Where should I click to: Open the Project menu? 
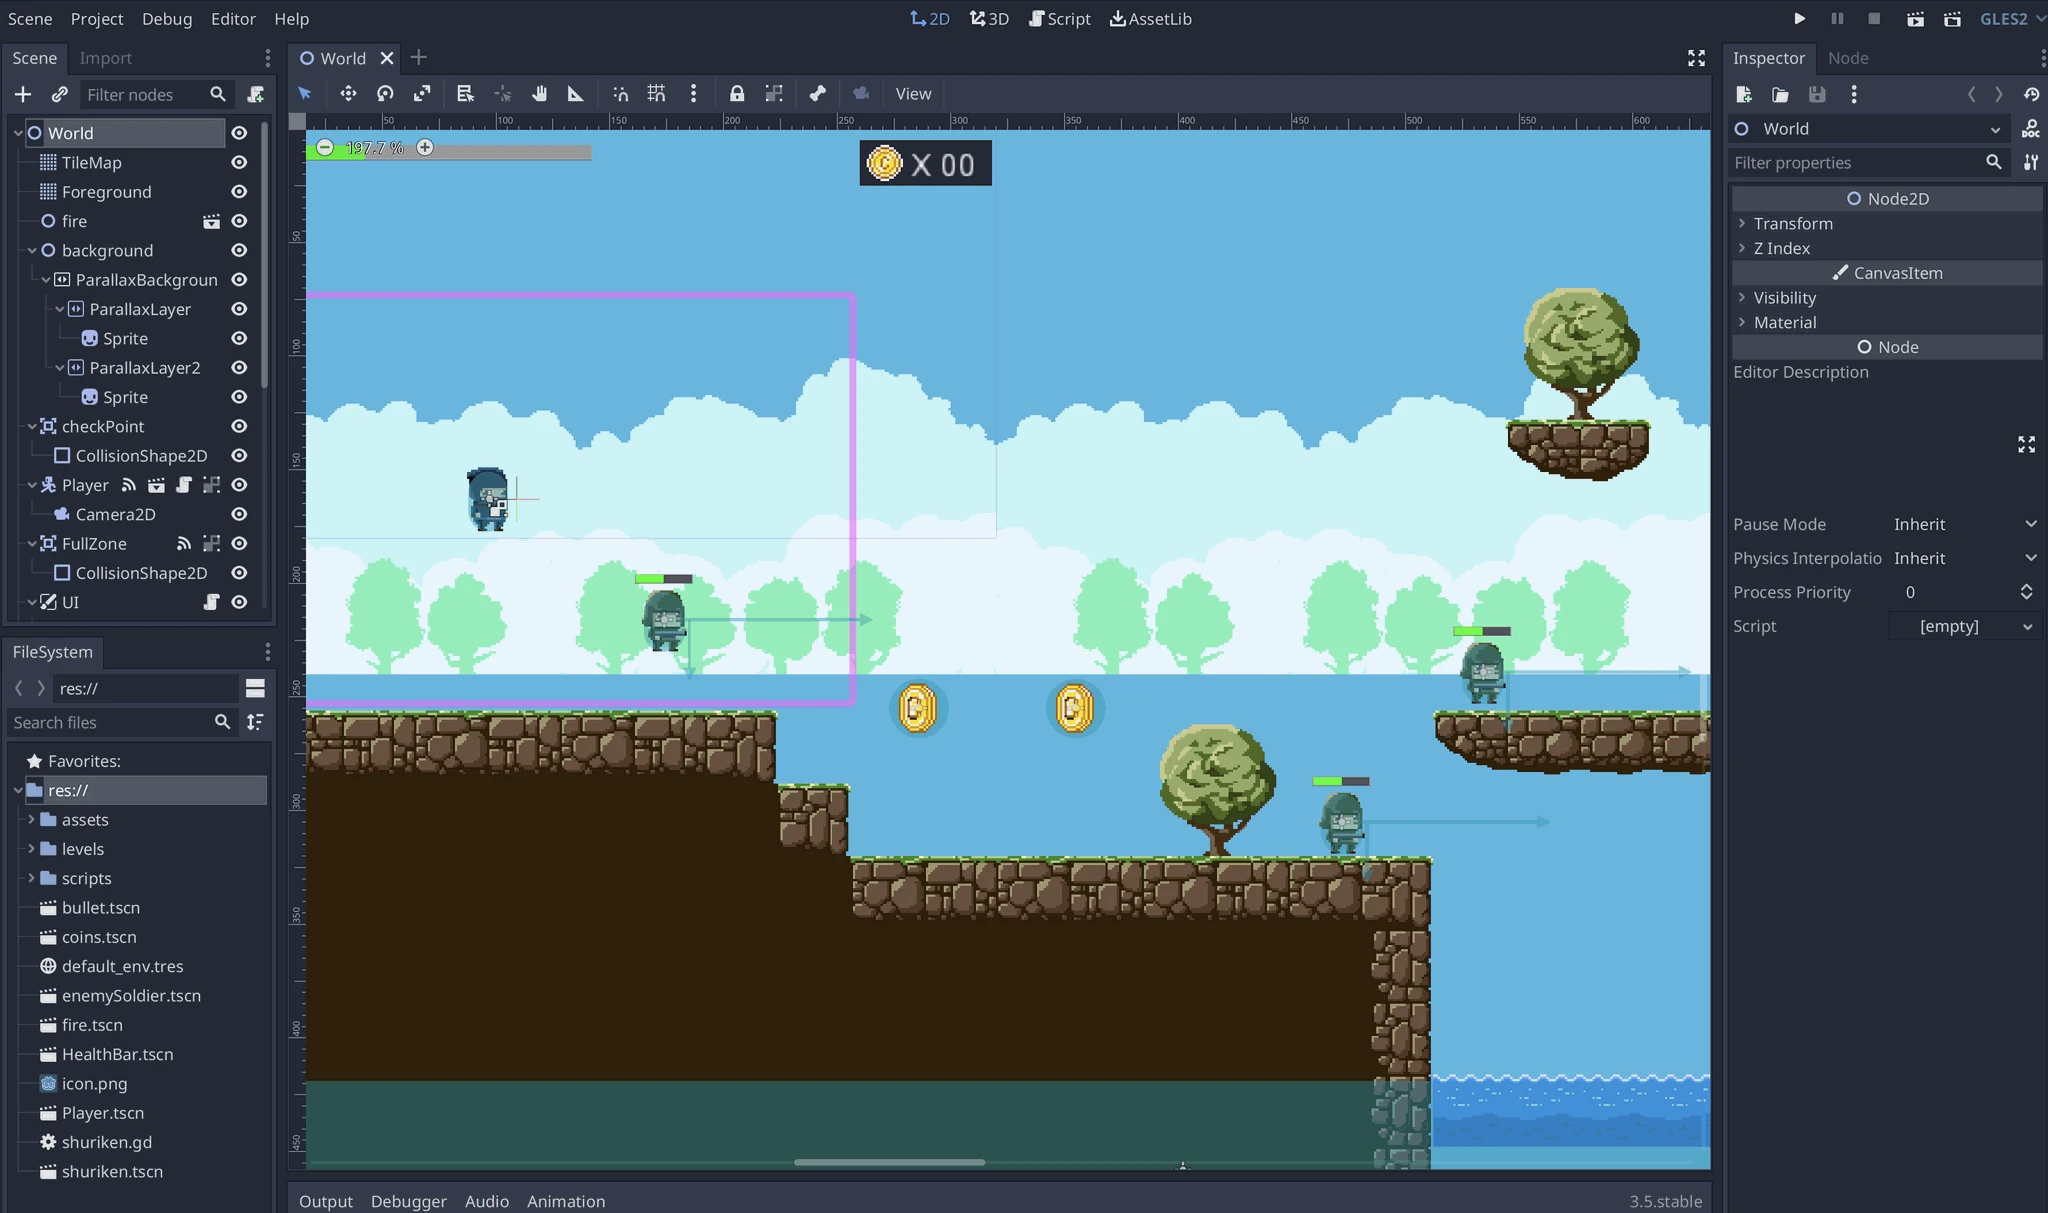(x=97, y=19)
